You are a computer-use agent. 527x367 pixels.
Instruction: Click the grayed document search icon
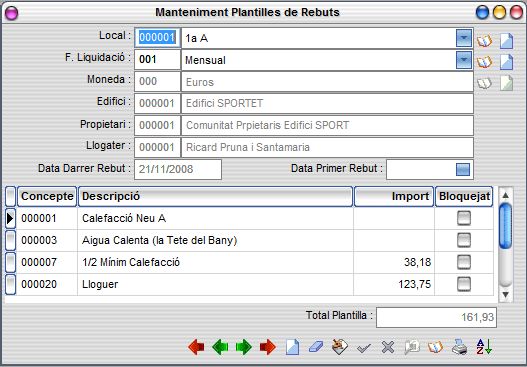click(x=412, y=347)
